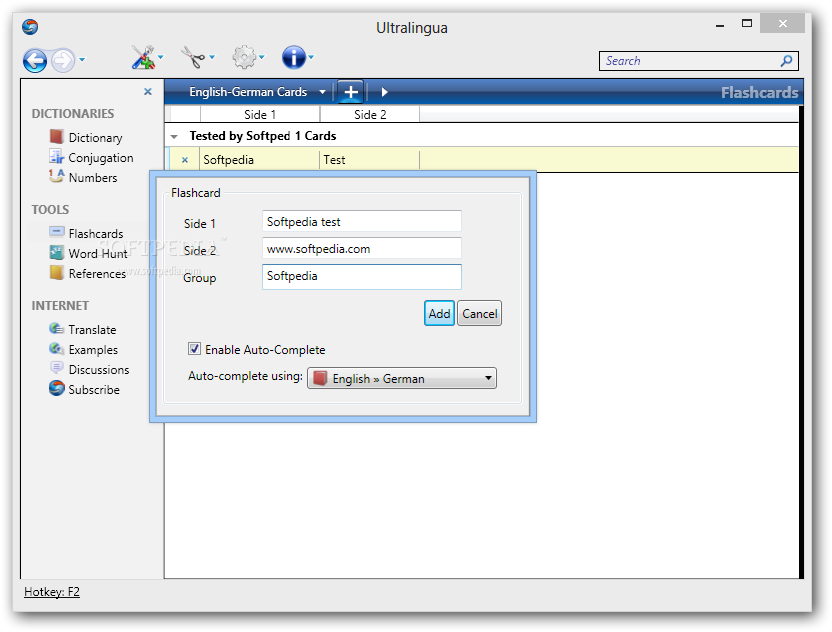The width and height of the screenshot is (832, 632).
Task: Select the Softpedia cell in the card row
Action: 259,160
